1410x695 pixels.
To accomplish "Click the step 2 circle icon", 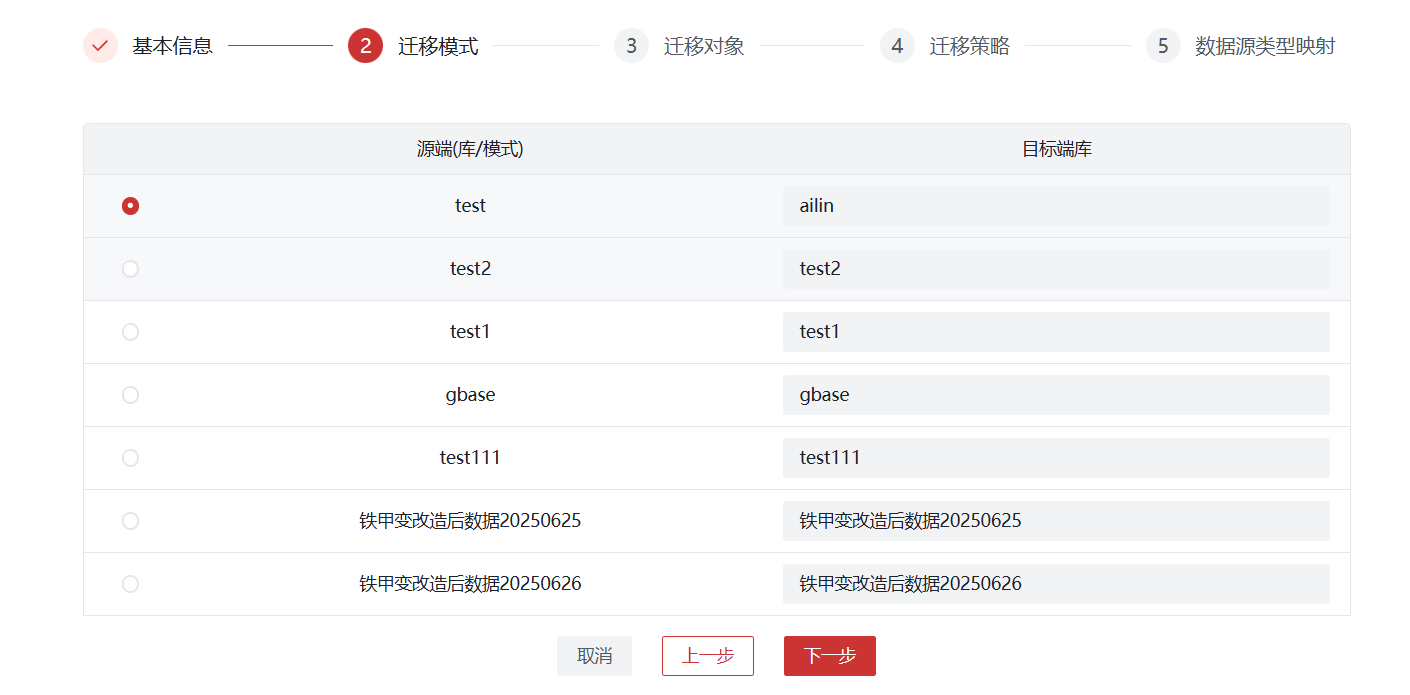I will 365,46.
